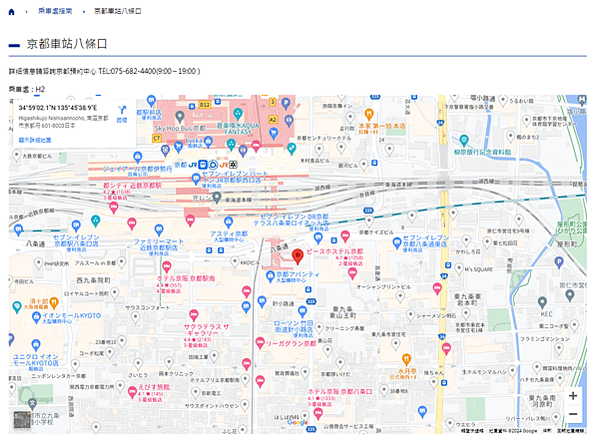599x444 pixels.
Task: Select セブン-イレブン 京都八条通東店 marker
Action: 397,243
